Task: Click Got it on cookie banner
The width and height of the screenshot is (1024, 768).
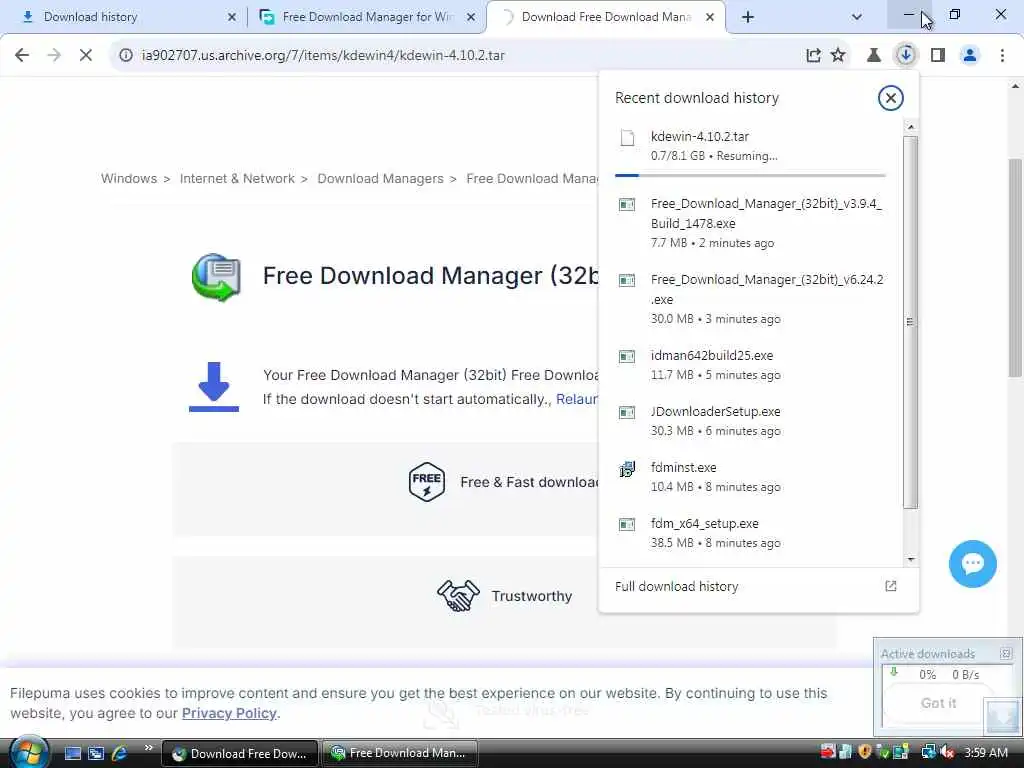Action: [x=938, y=703]
